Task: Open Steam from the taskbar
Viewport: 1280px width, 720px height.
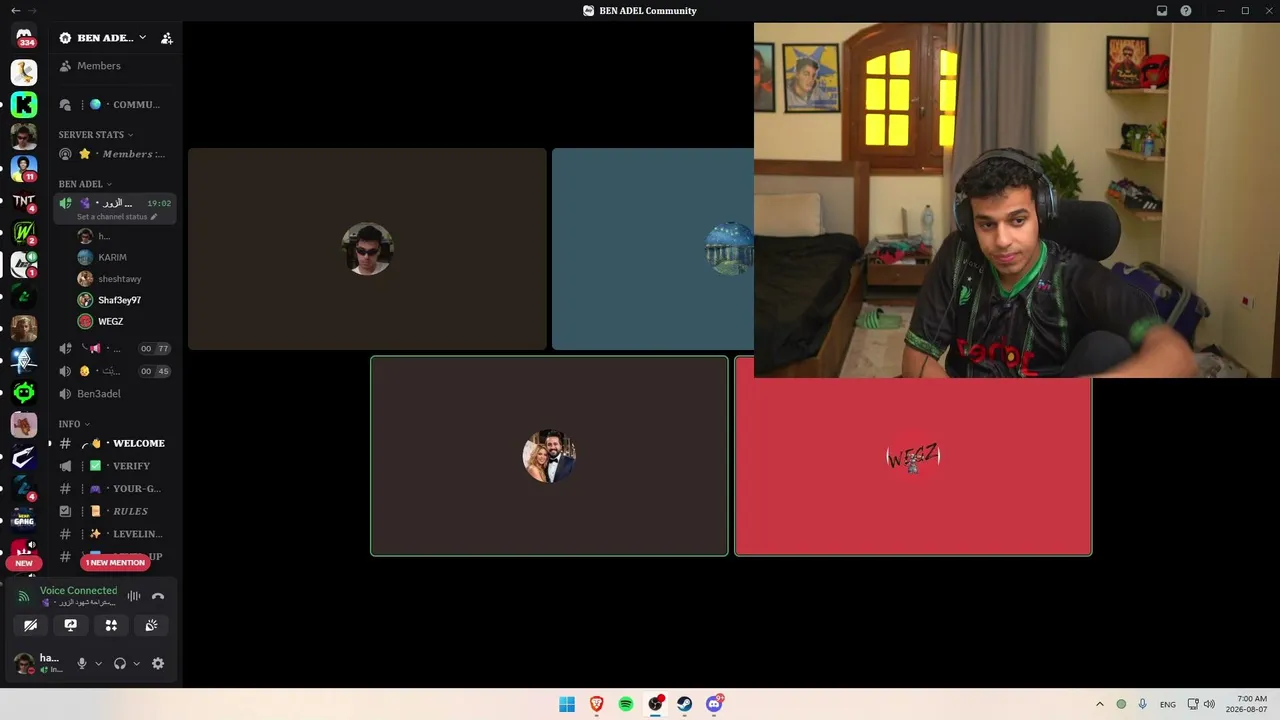Action: point(684,704)
